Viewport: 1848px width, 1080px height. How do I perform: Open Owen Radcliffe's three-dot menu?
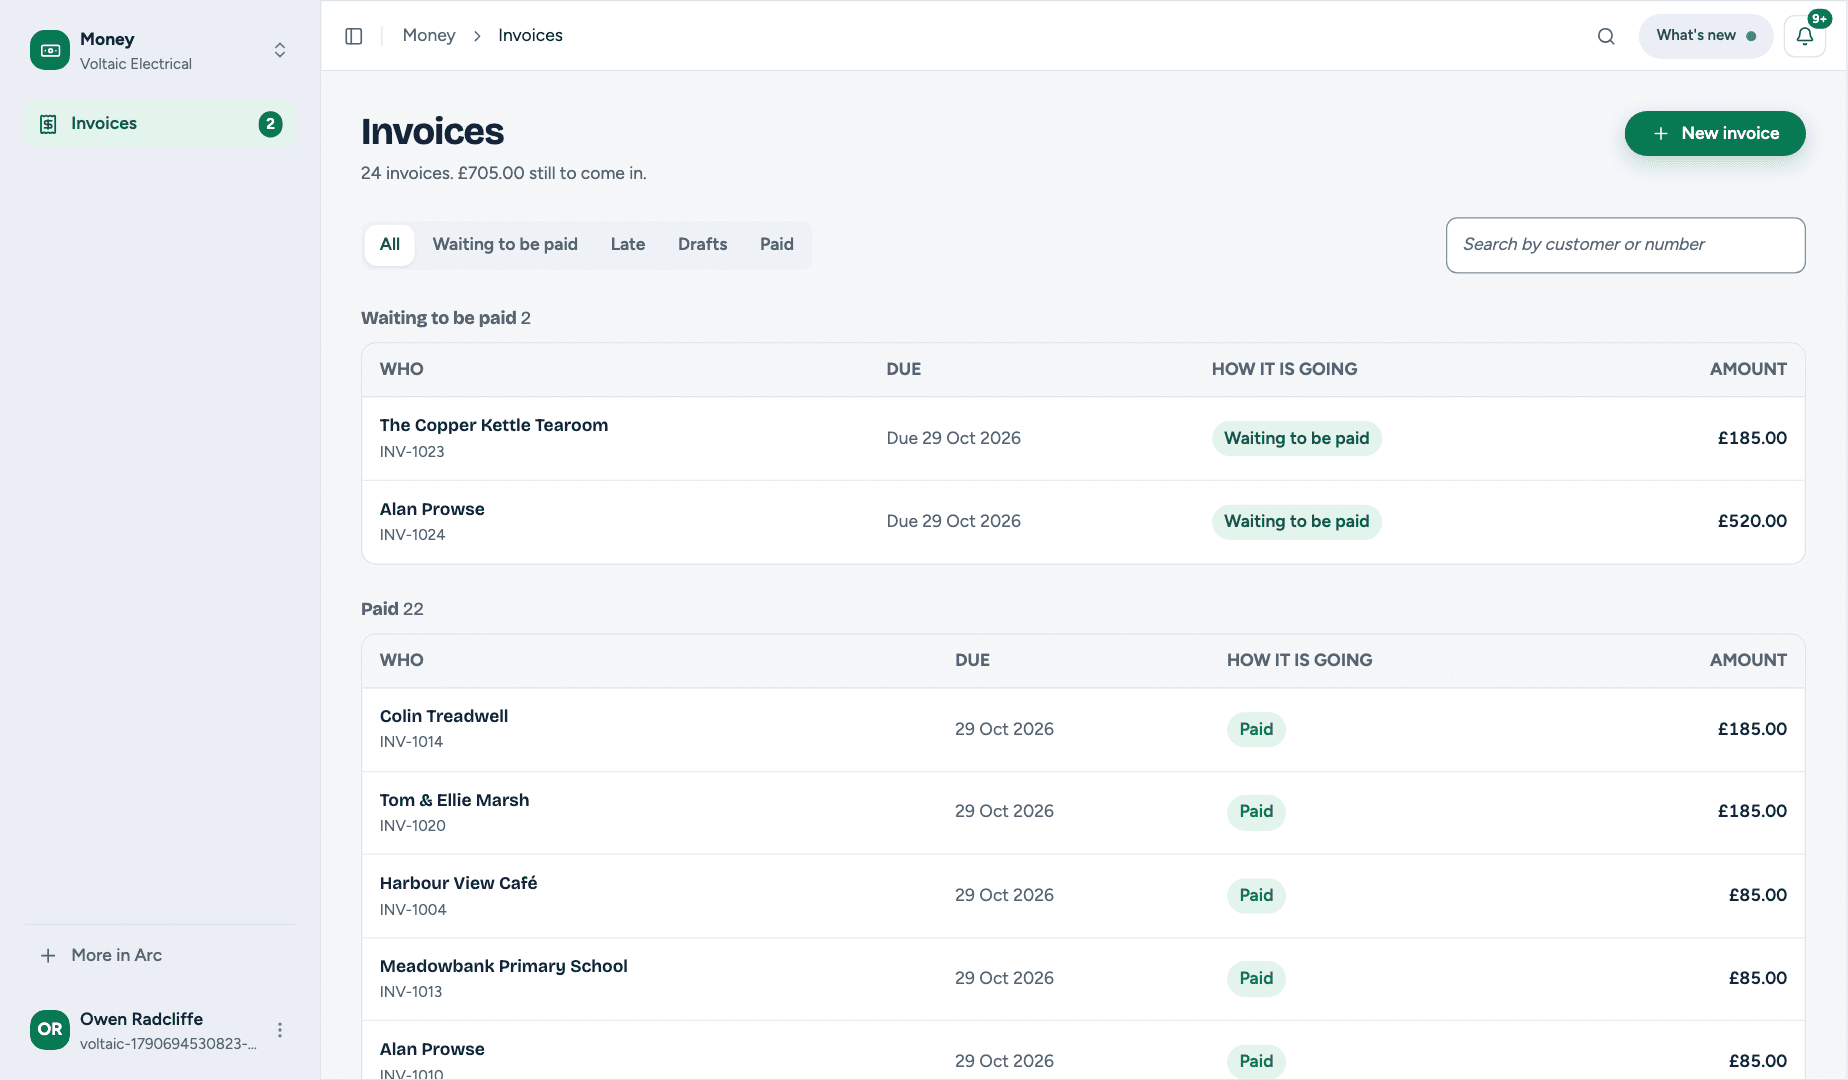click(280, 1030)
